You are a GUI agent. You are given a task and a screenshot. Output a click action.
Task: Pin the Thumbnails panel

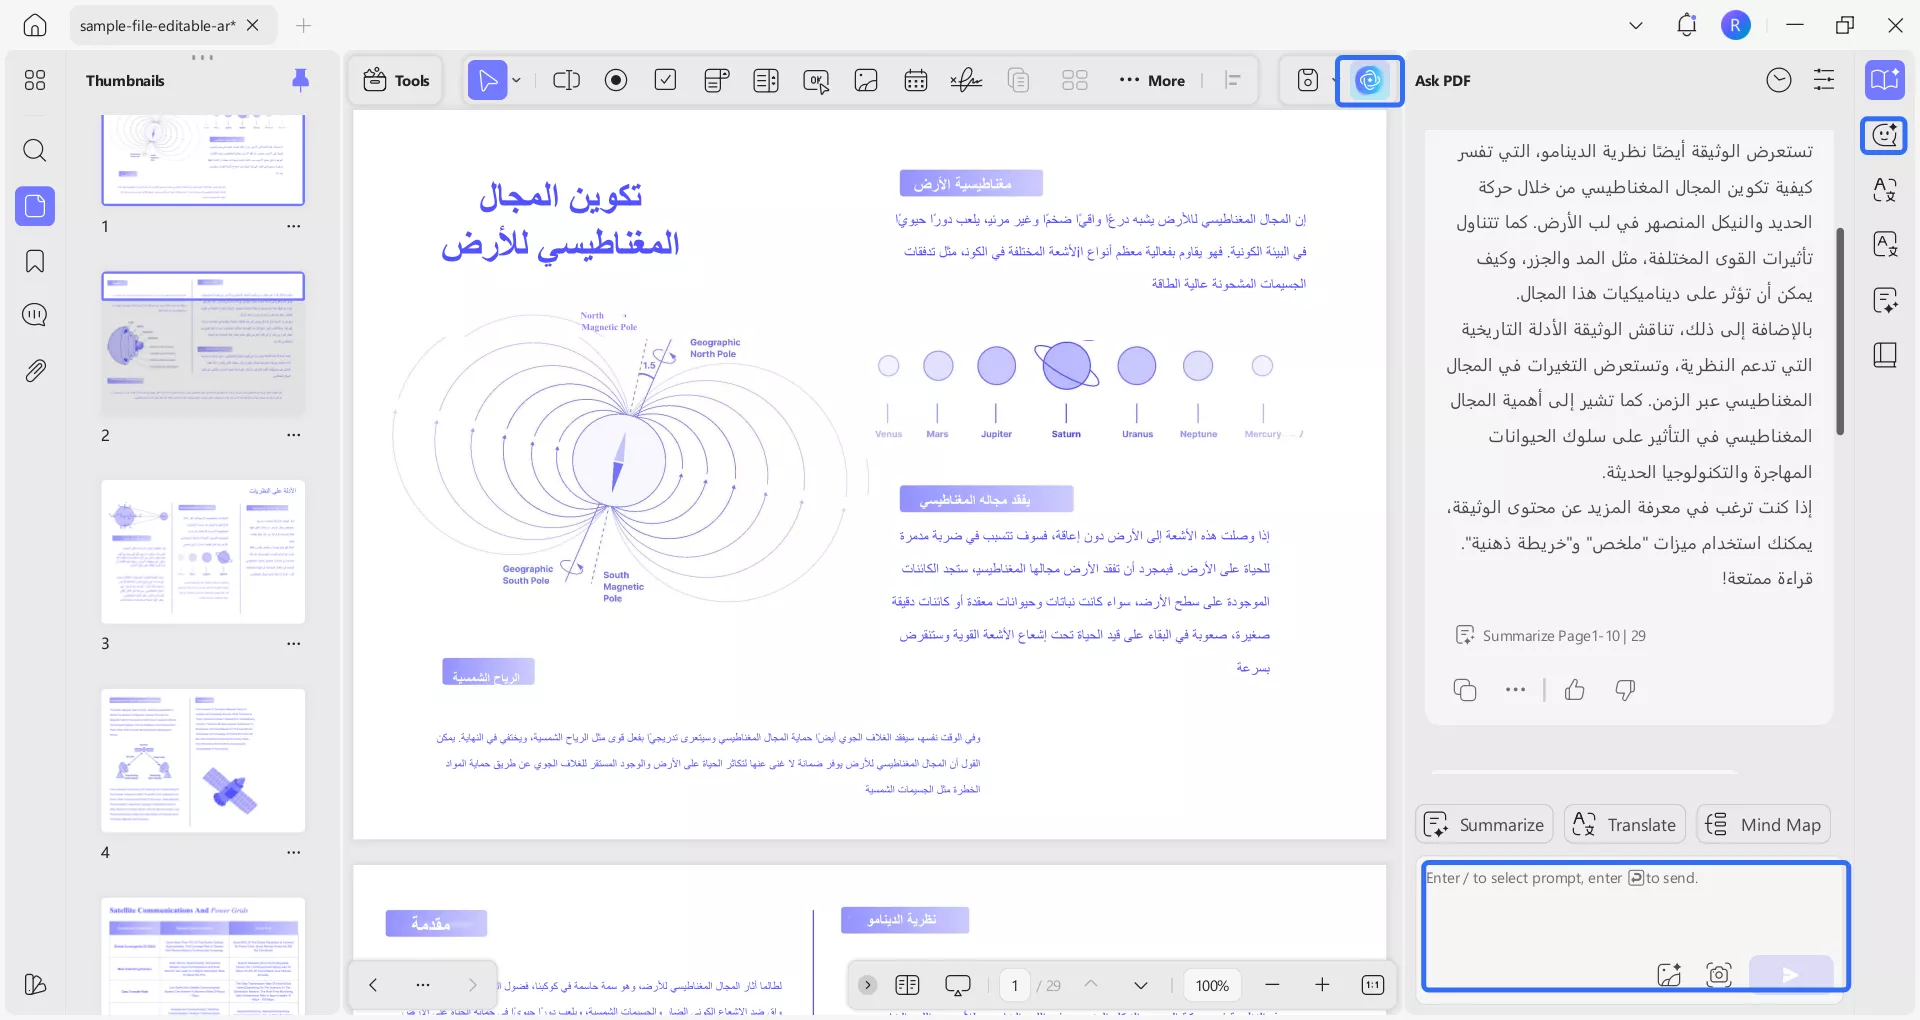coord(301,80)
